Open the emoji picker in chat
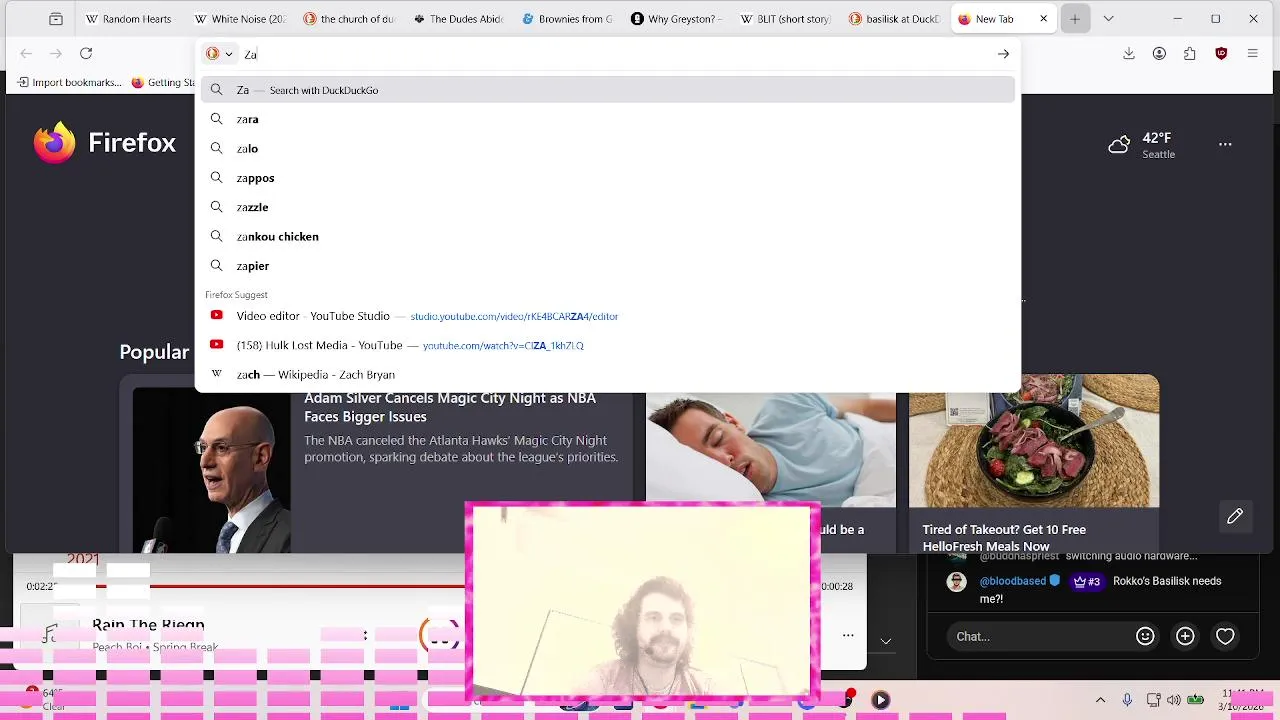 tap(1145, 636)
